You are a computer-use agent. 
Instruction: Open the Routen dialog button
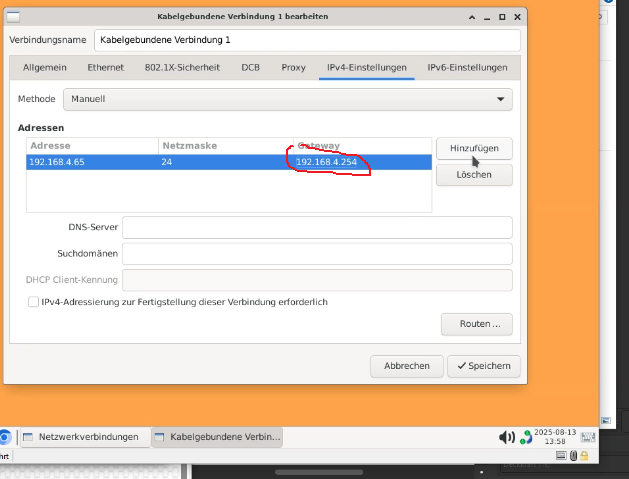(x=476, y=324)
